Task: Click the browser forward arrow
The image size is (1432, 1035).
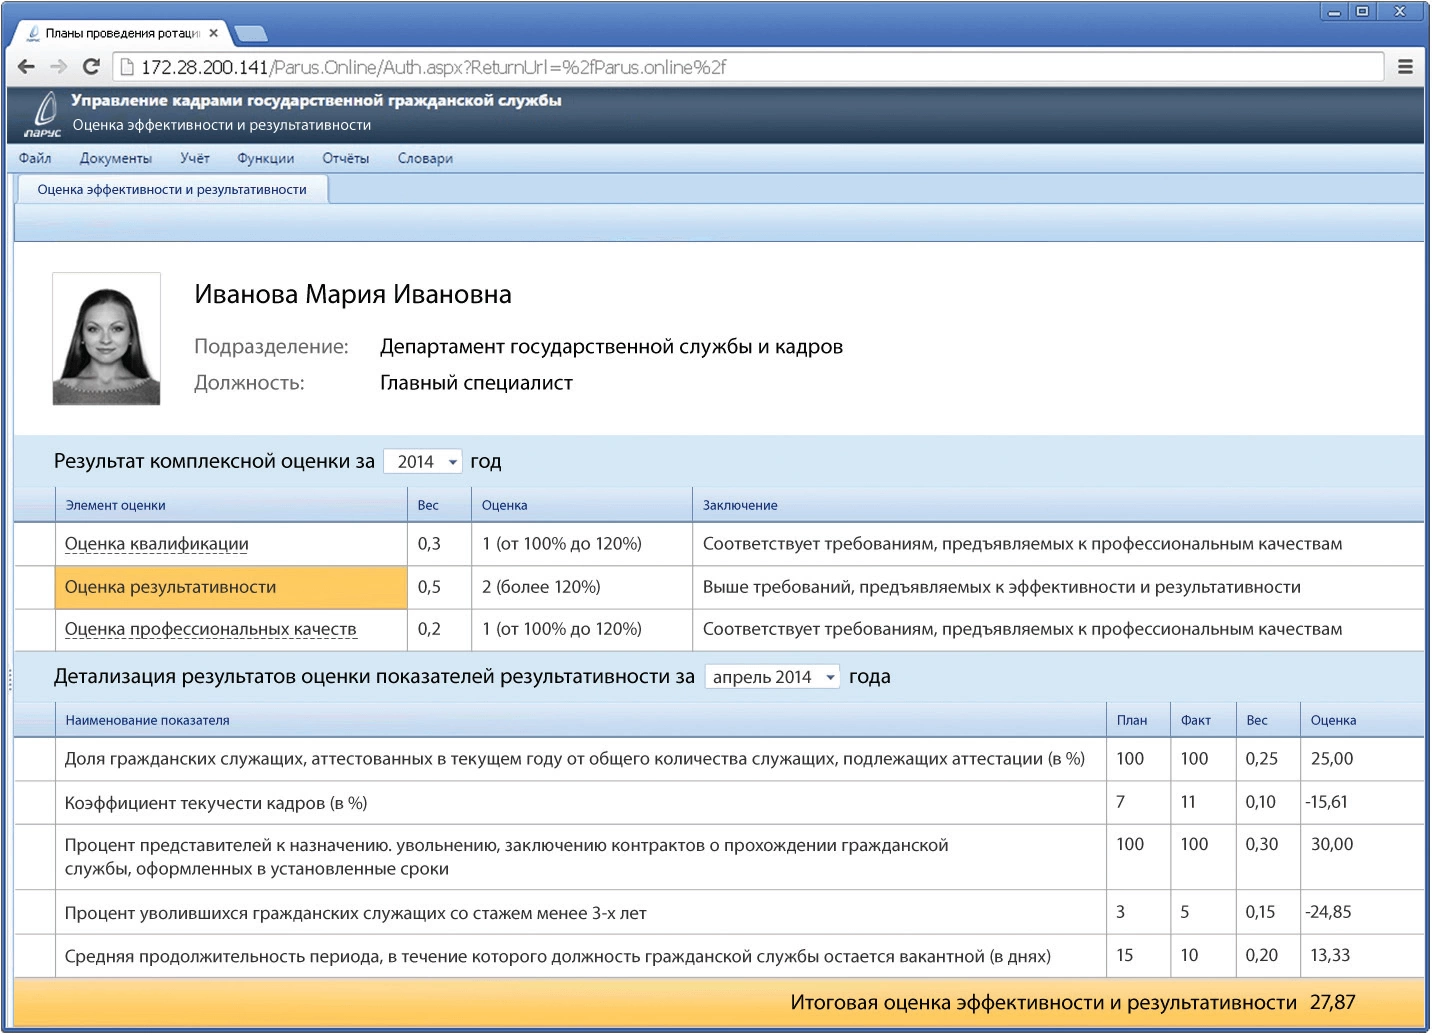Action: pyautogui.click(x=59, y=67)
